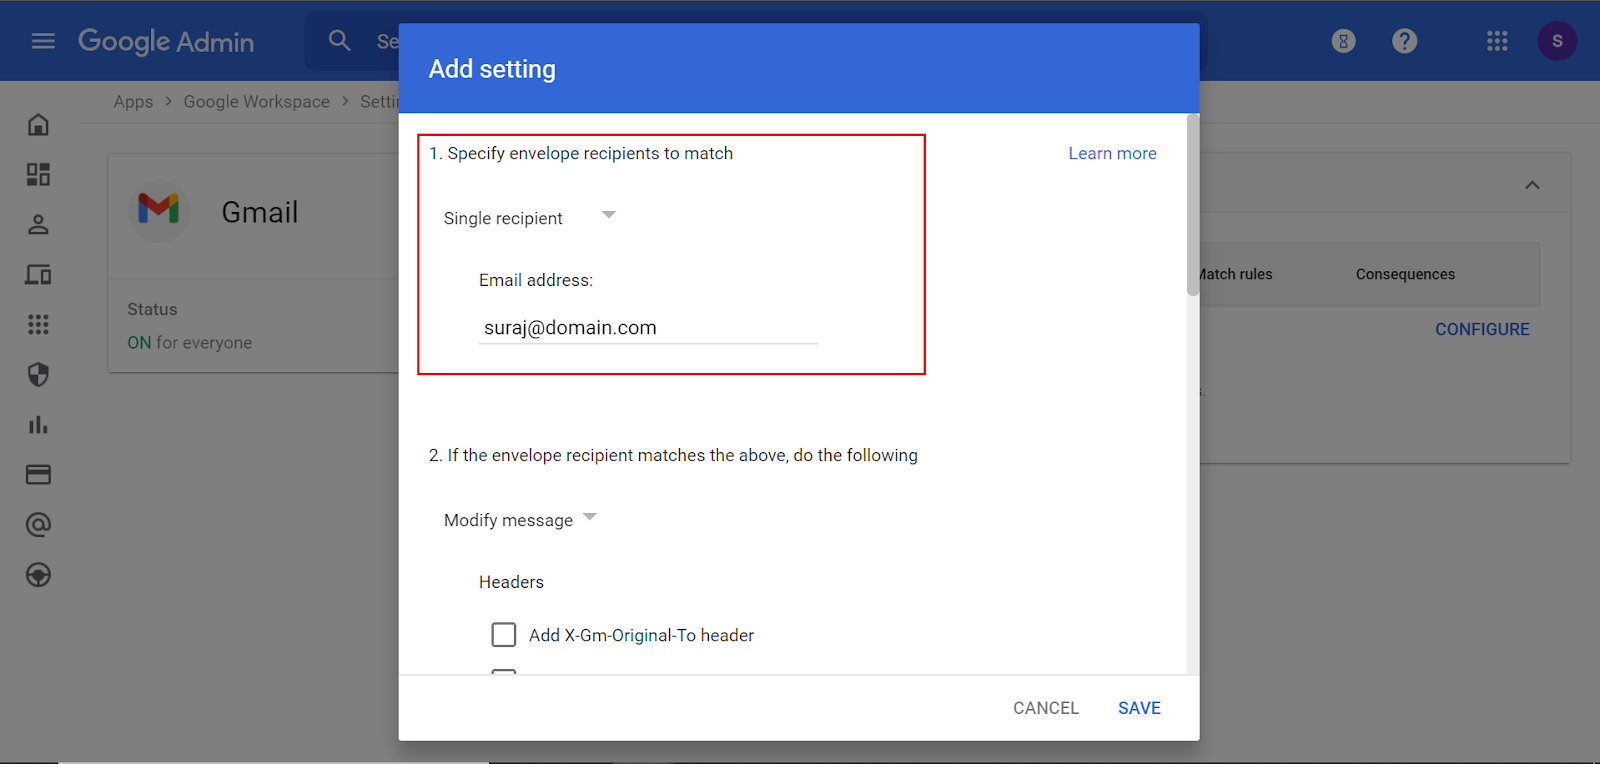The image size is (1600, 764).
Task: Open Reporting bar chart icon
Action: [x=38, y=425]
